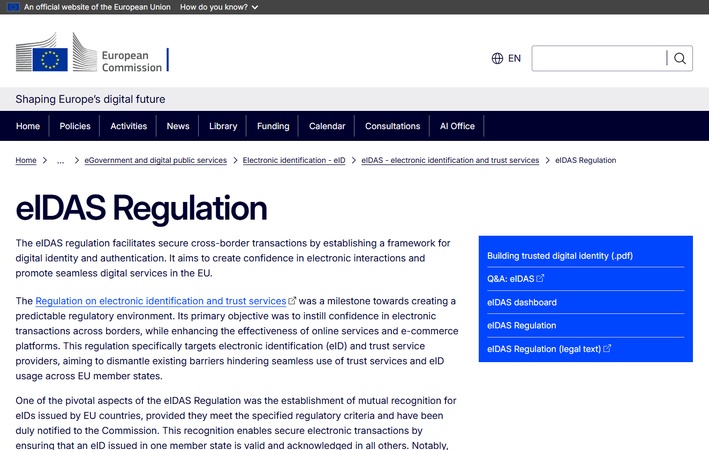
Task: Go to Electronic identification - eID breadcrumb
Action: [294, 160]
